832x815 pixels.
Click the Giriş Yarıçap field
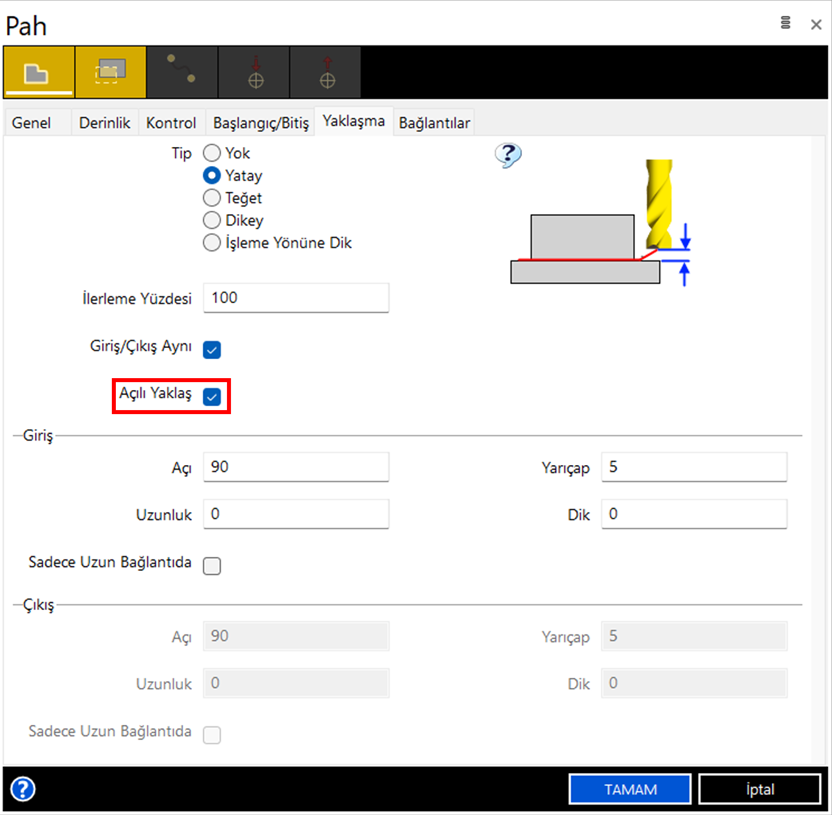pos(694,467)
